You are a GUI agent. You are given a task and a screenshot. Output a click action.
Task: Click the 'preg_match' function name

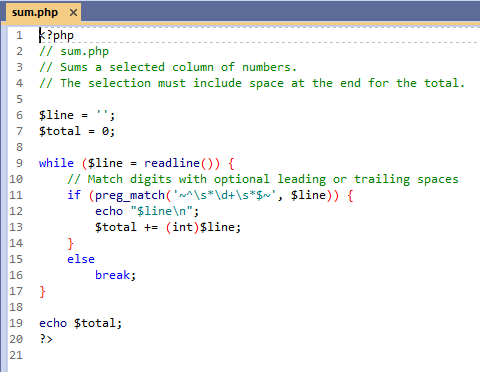pos(130,195)
